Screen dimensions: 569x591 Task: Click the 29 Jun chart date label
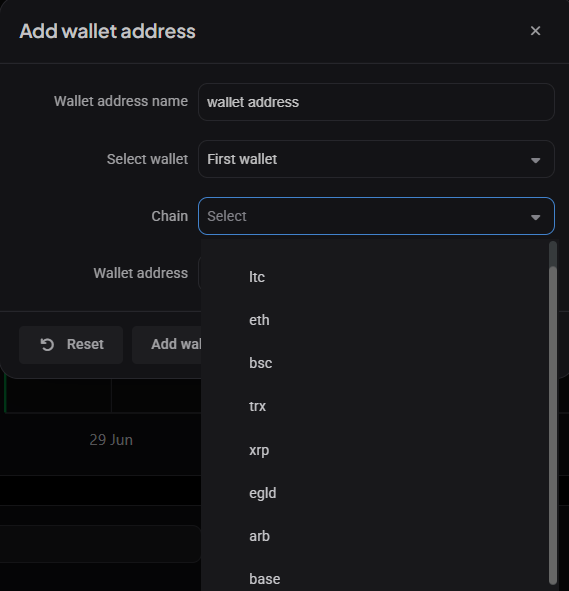click(111, 440)
